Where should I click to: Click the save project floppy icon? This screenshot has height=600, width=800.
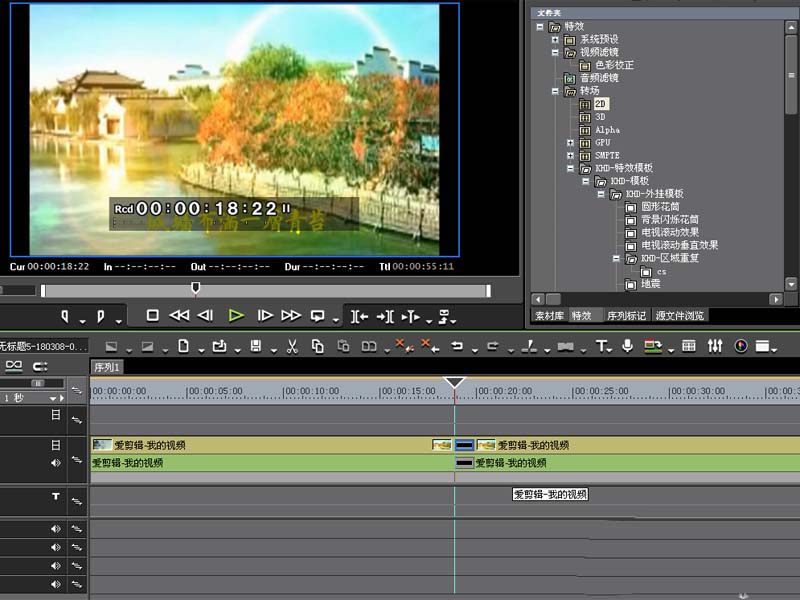[x=256, y=346]
